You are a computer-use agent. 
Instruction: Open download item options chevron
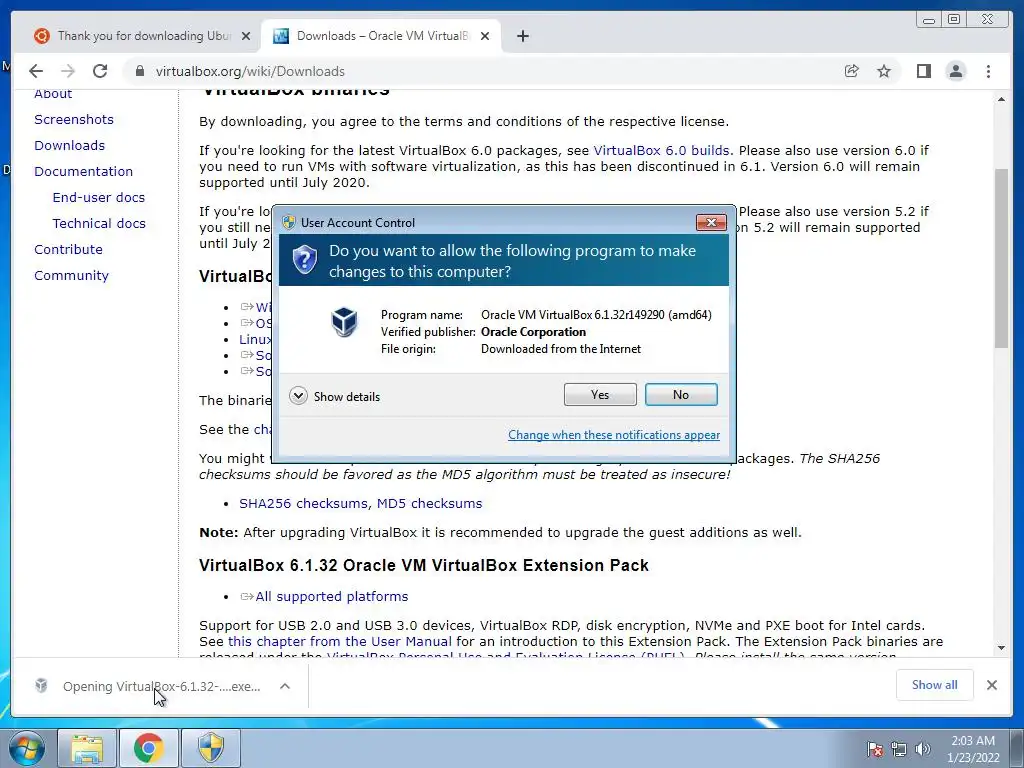coord(285,686)
